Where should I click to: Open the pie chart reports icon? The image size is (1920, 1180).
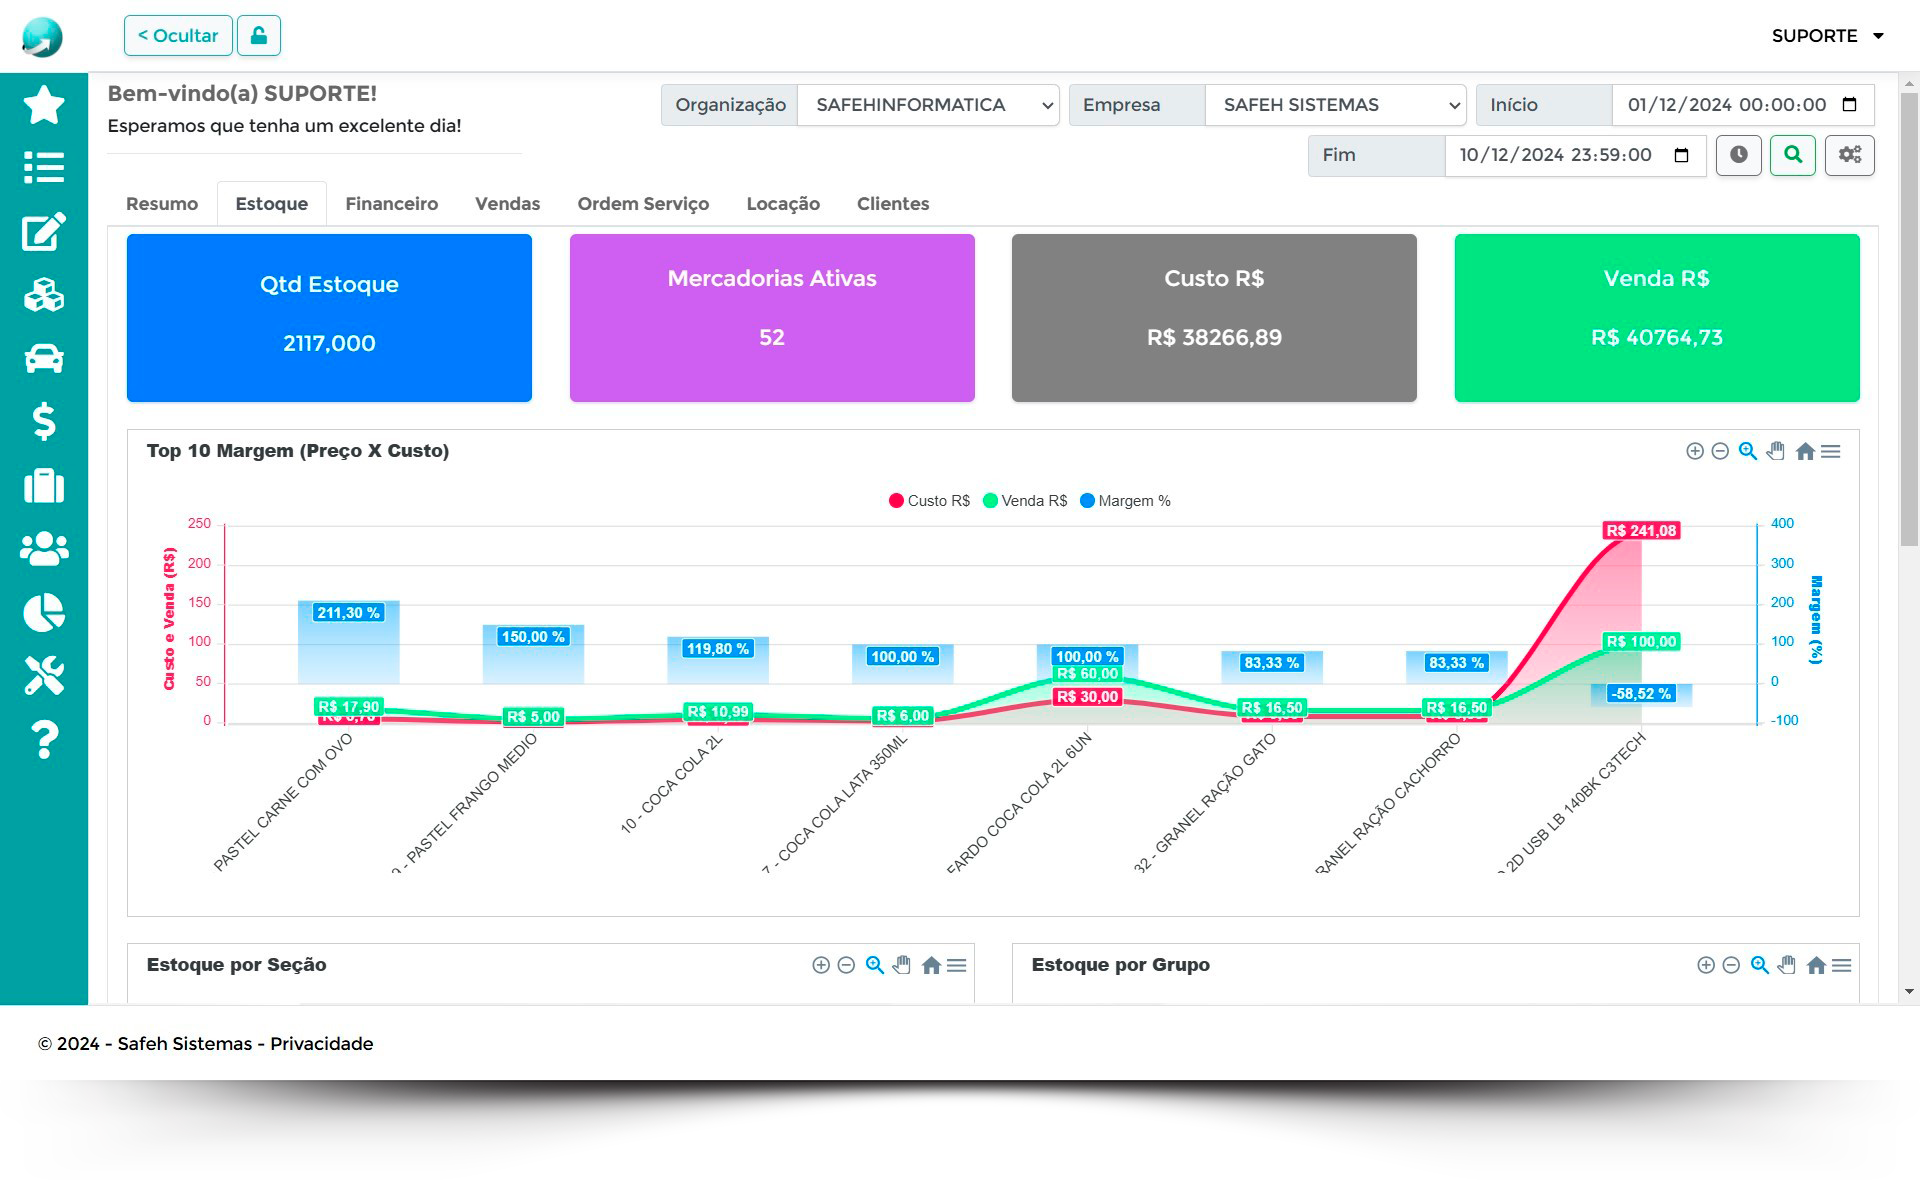[44, 612]
